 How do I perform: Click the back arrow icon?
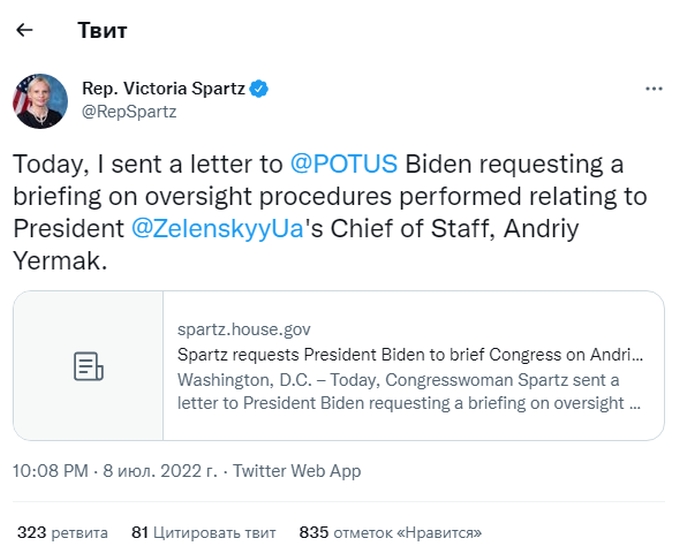pos(24,30)
